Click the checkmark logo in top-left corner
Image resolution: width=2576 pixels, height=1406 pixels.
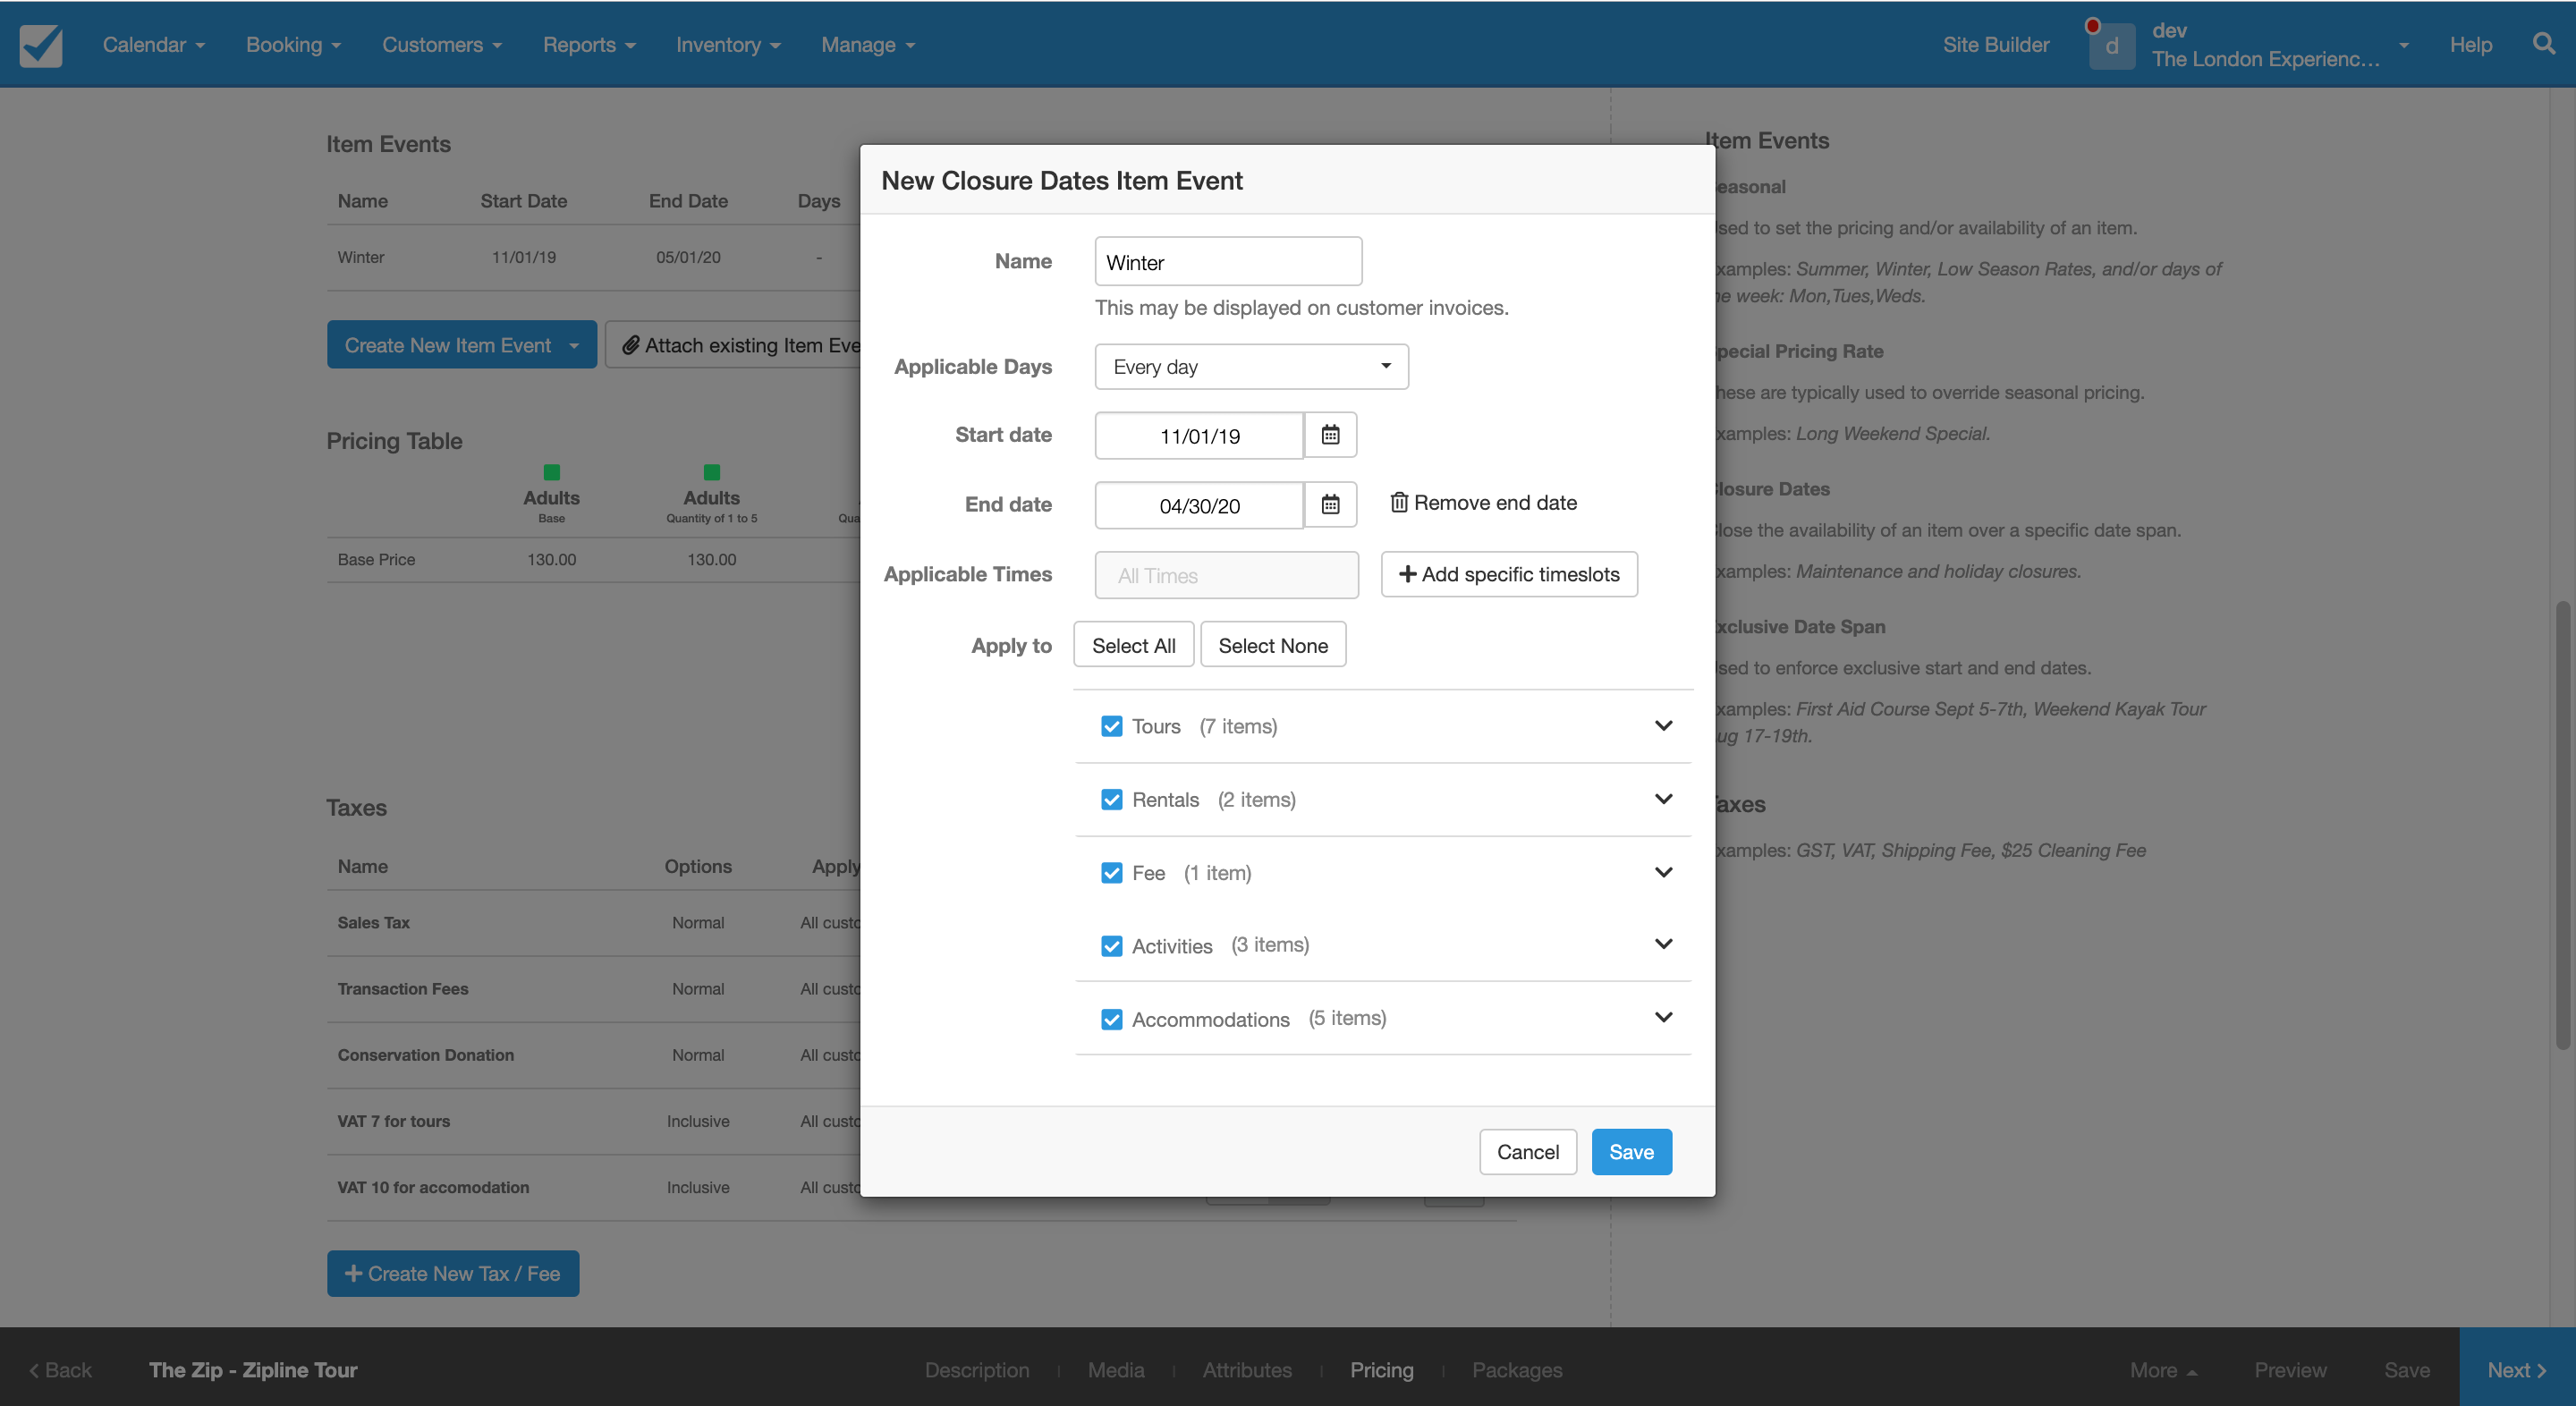point(41,45)
